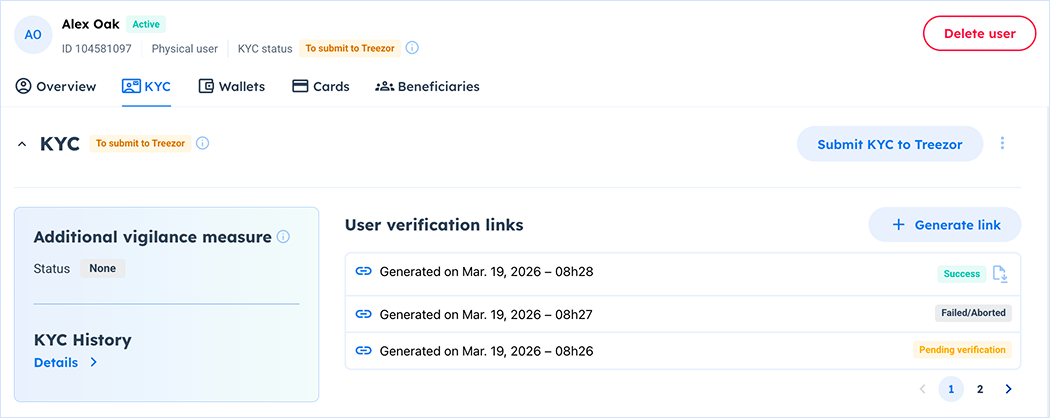Click the Failed/Aborted status badge
Viewport: 1050px width, 418px height.
point(973,313)
